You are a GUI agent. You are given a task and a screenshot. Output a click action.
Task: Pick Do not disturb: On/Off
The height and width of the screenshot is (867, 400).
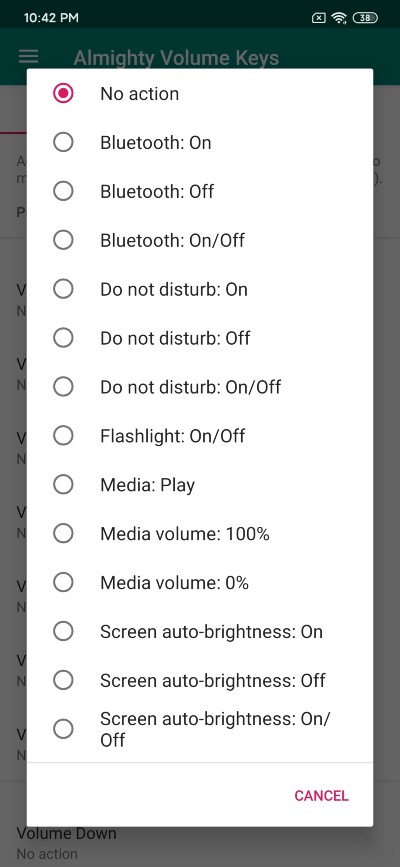pyautogui.click(x=200, y=387)
